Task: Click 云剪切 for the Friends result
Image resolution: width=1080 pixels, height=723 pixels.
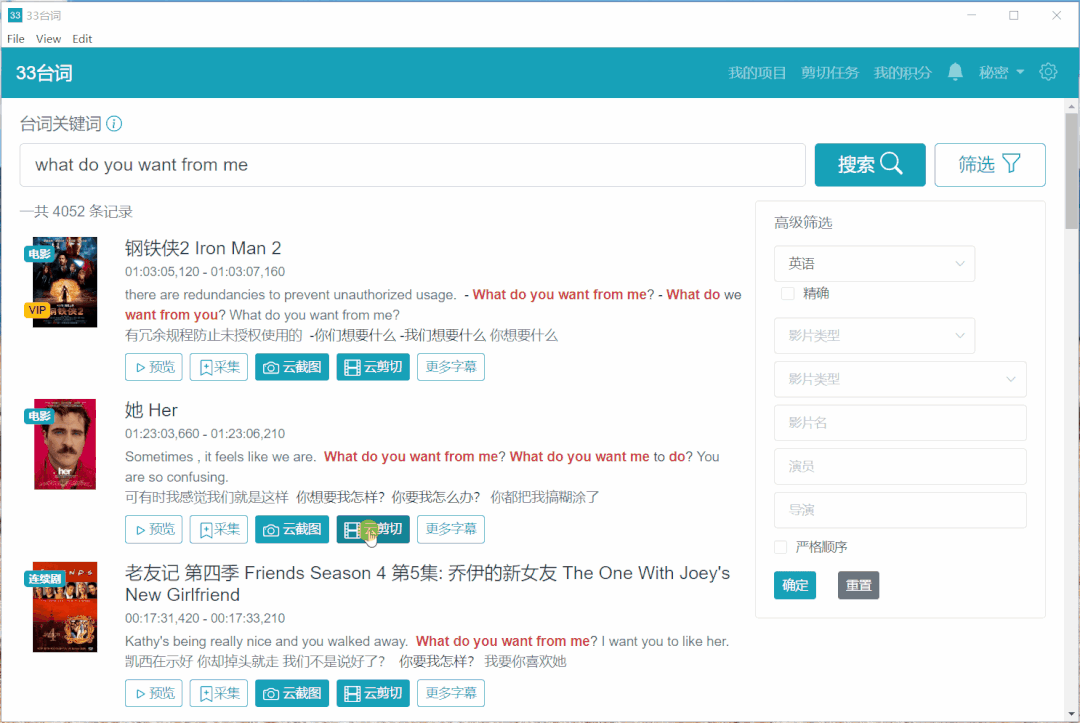Action: click(x=373, y=693)
